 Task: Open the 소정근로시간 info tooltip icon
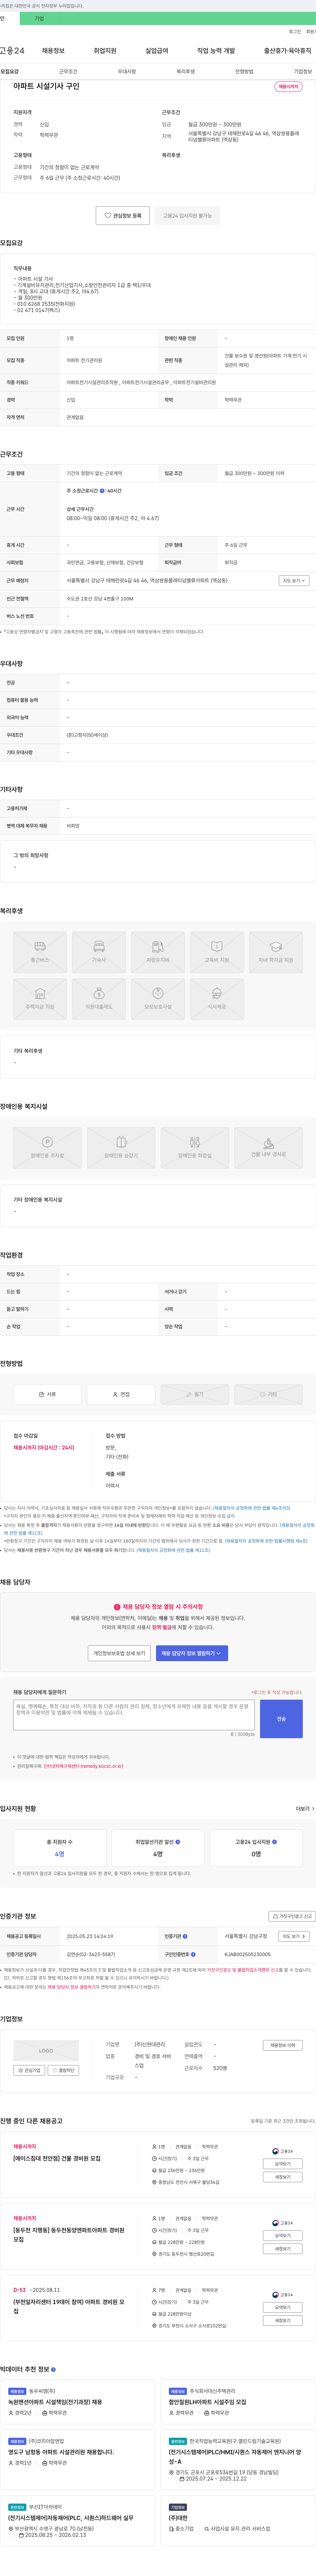pyautogui.click(x=102, y=491)
